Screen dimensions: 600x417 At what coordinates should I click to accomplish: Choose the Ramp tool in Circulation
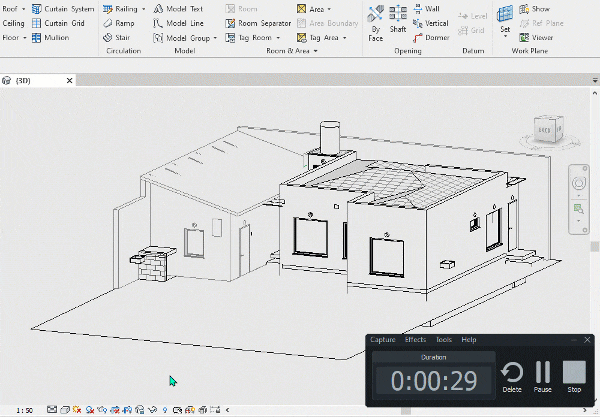click(119, 23)
